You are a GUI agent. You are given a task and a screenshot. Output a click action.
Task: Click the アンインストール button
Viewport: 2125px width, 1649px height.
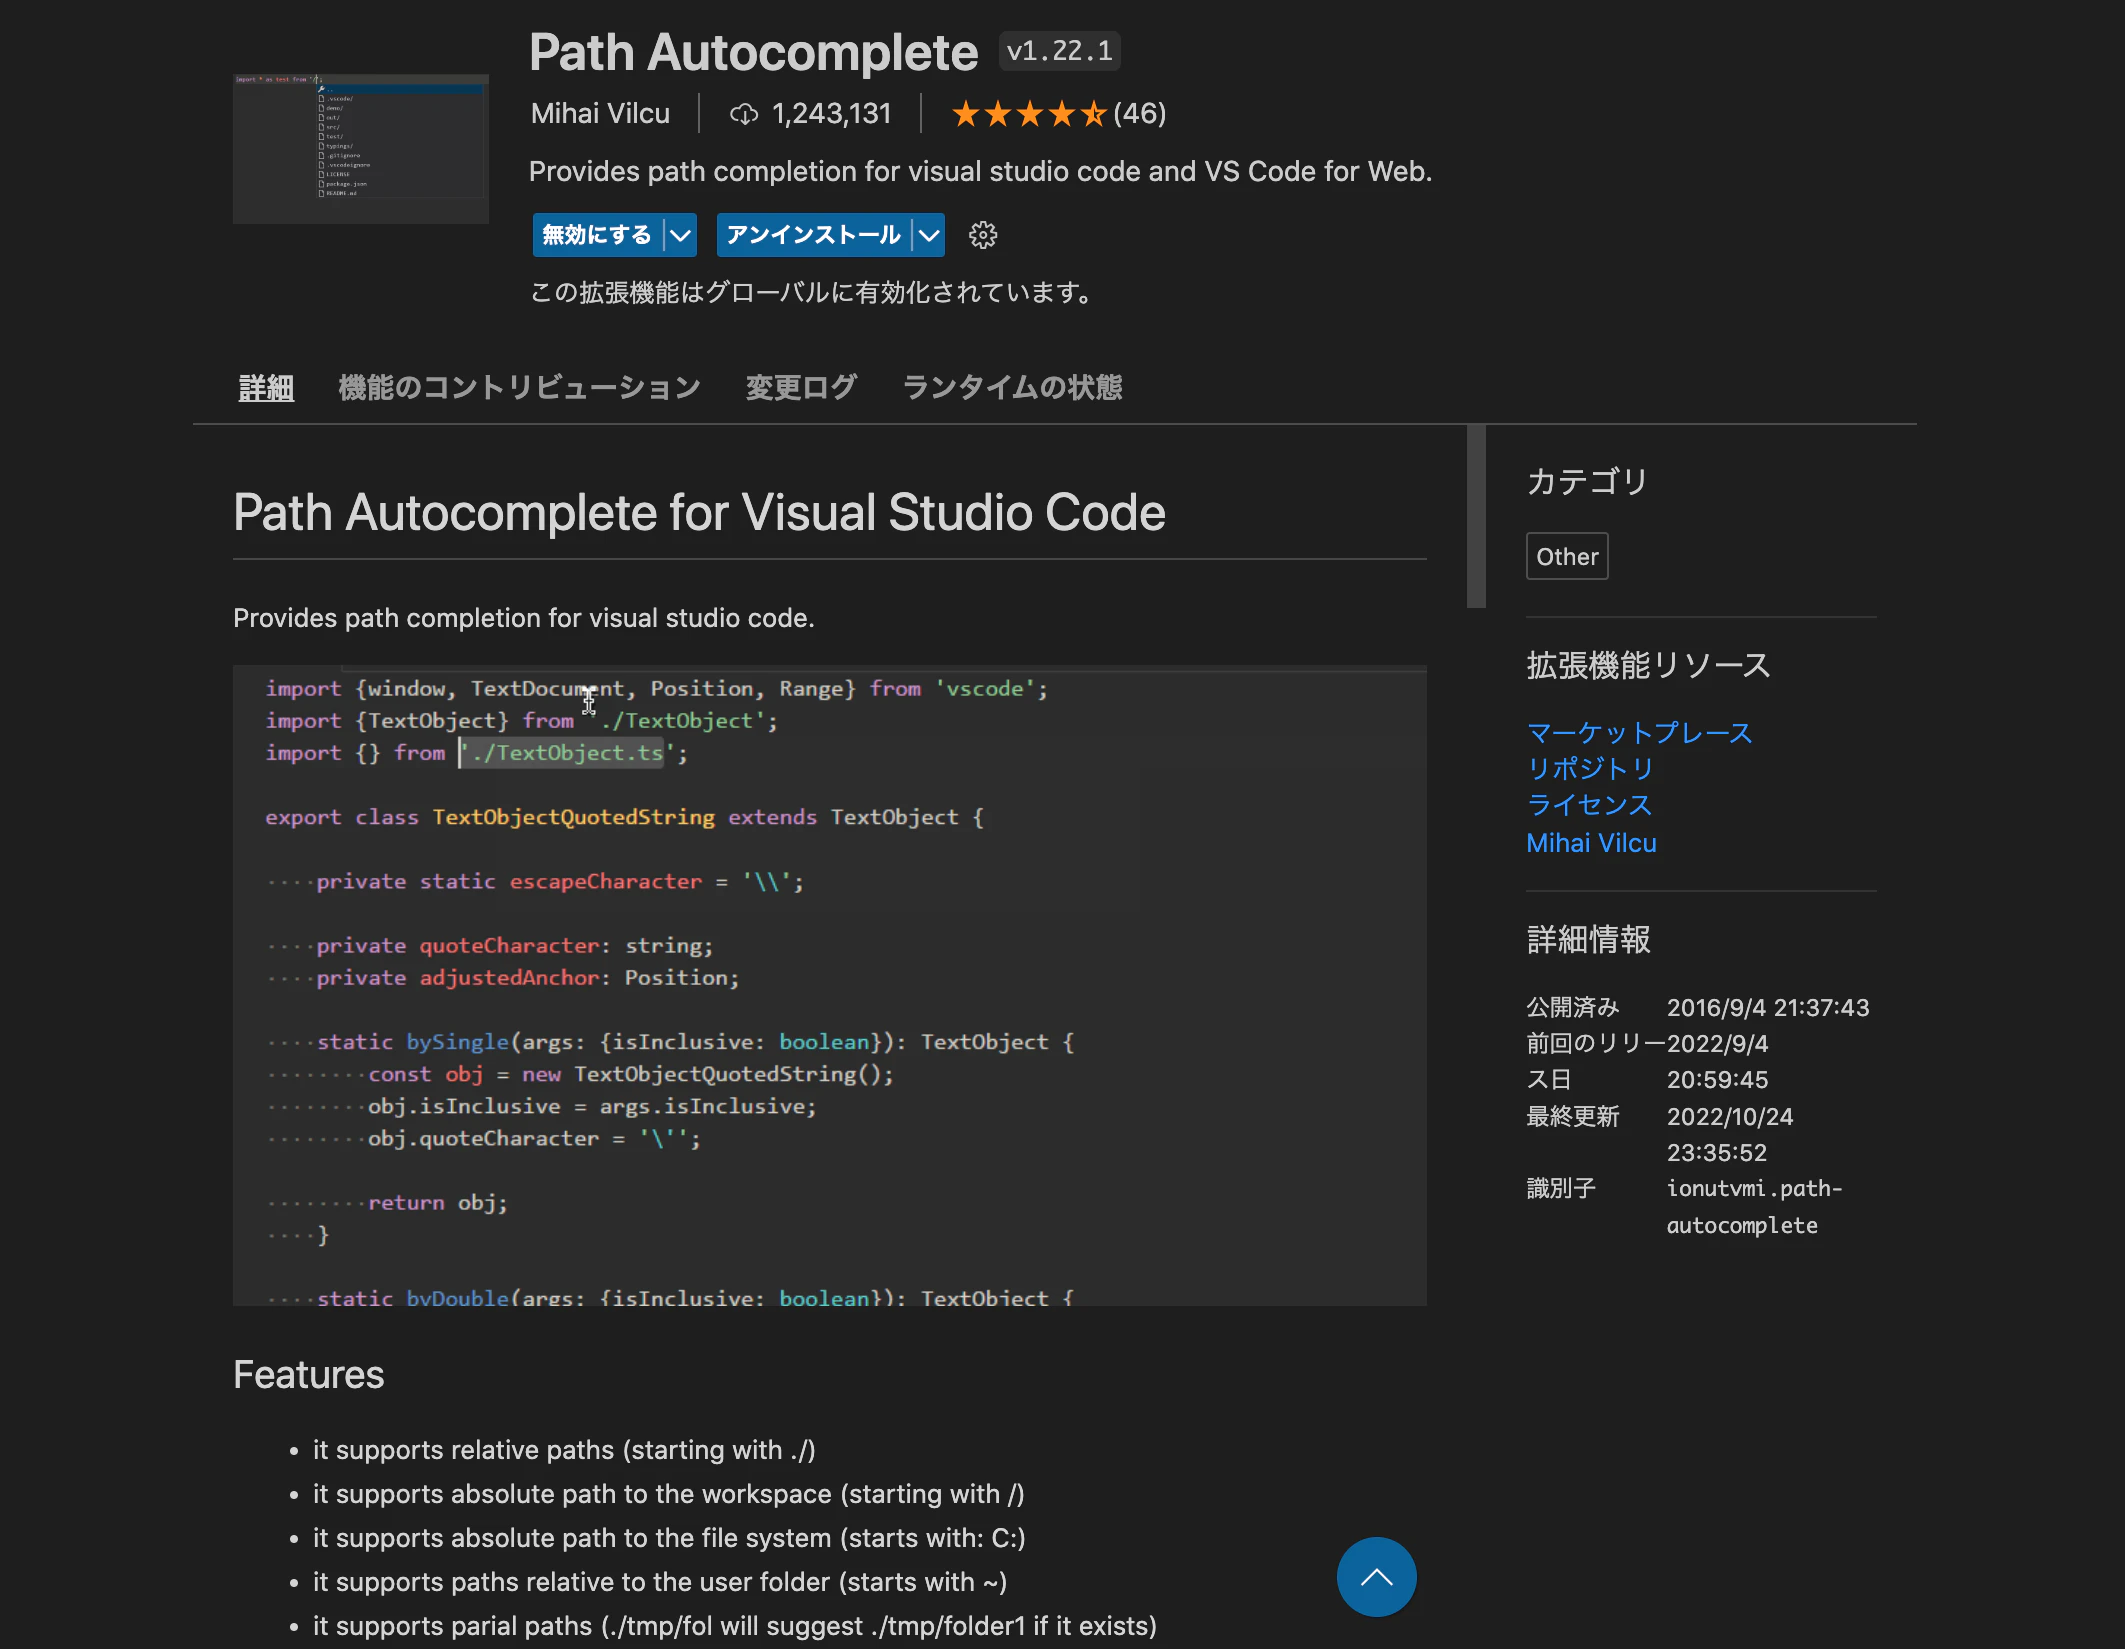click(x=813, y=235)
